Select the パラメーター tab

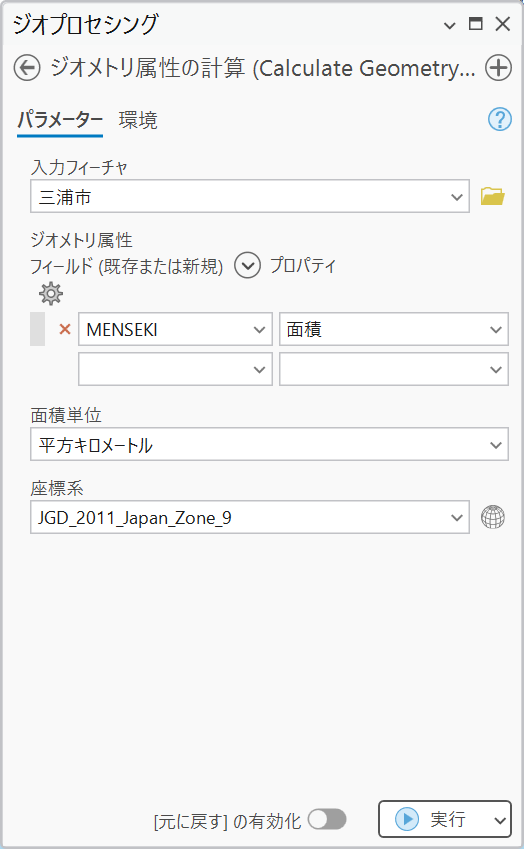click(60, 120)
